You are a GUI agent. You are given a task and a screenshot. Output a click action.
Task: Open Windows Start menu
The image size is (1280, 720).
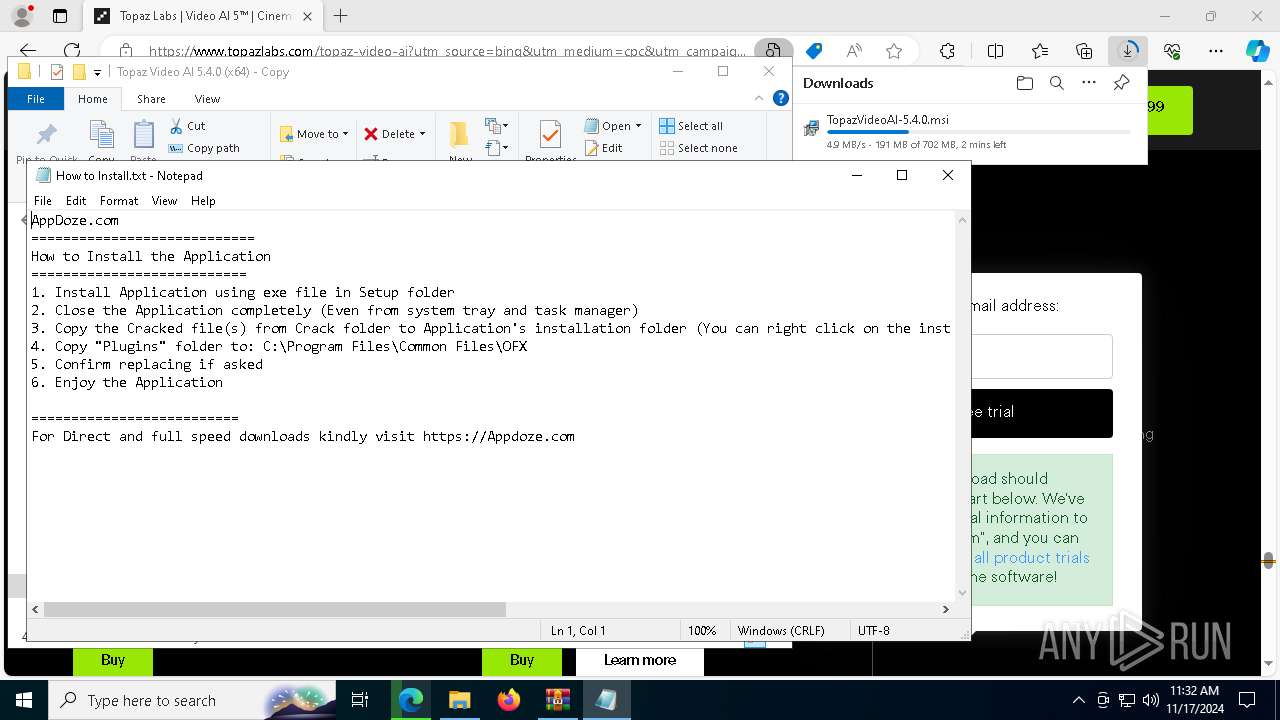click(x=23, y=700)
